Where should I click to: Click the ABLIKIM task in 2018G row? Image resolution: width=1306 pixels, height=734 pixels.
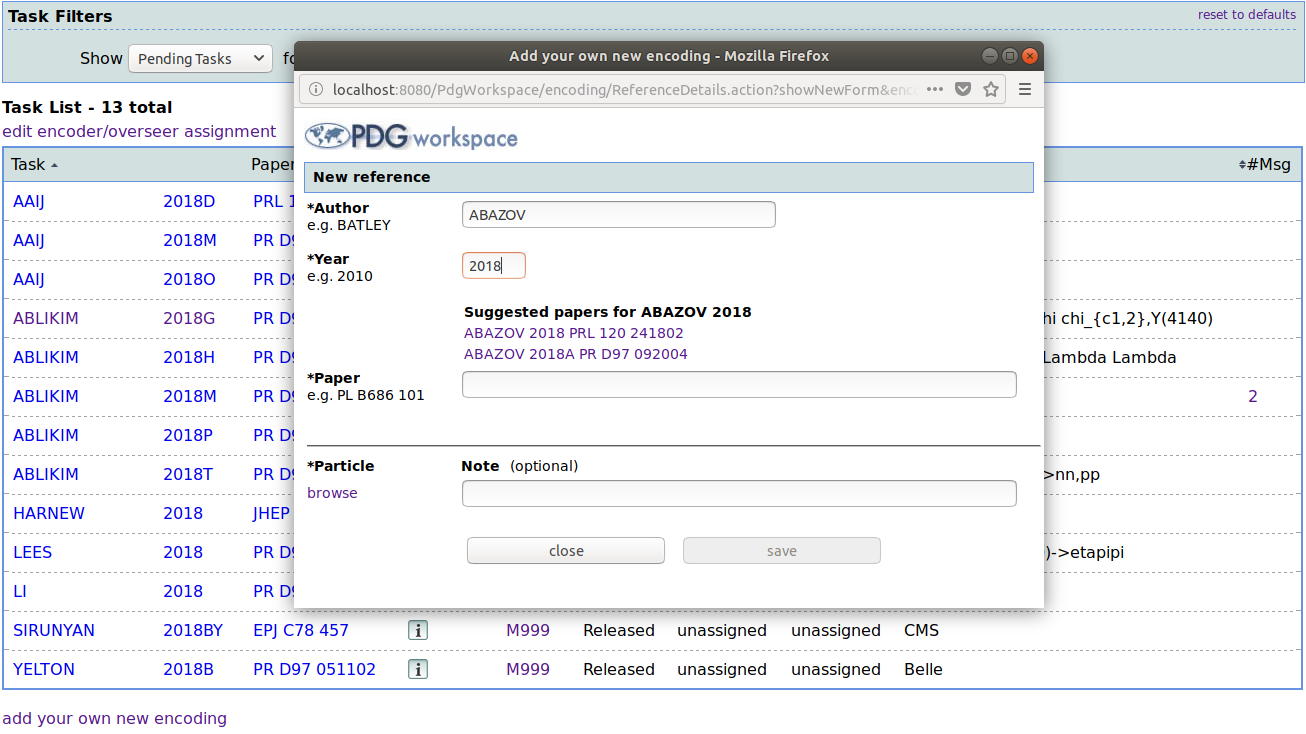46,318
